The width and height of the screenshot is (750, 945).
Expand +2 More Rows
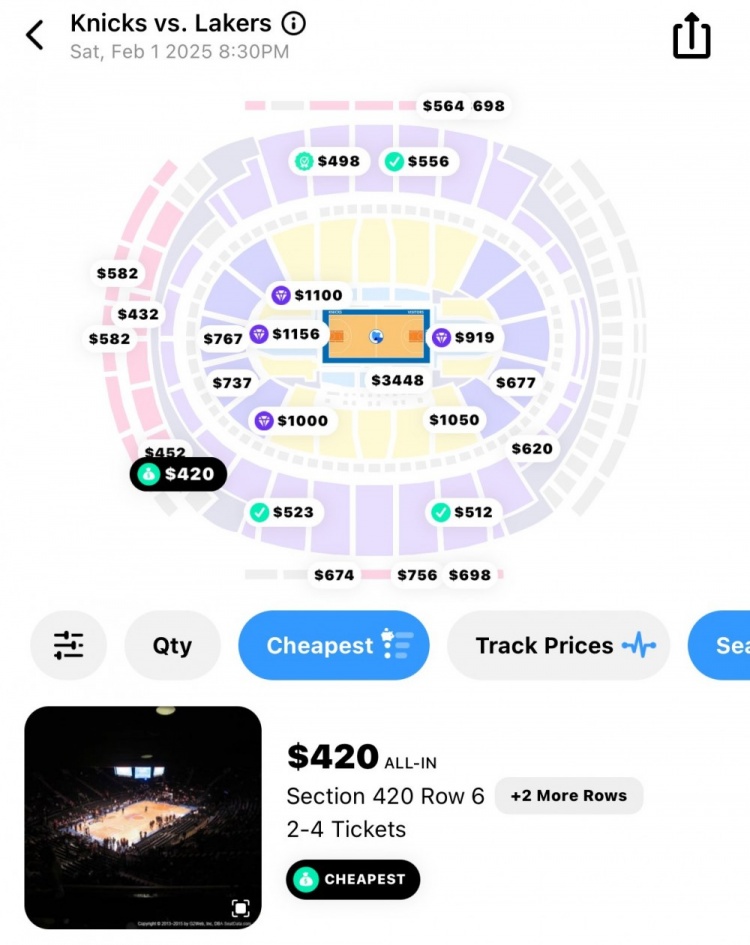[568, 796]
